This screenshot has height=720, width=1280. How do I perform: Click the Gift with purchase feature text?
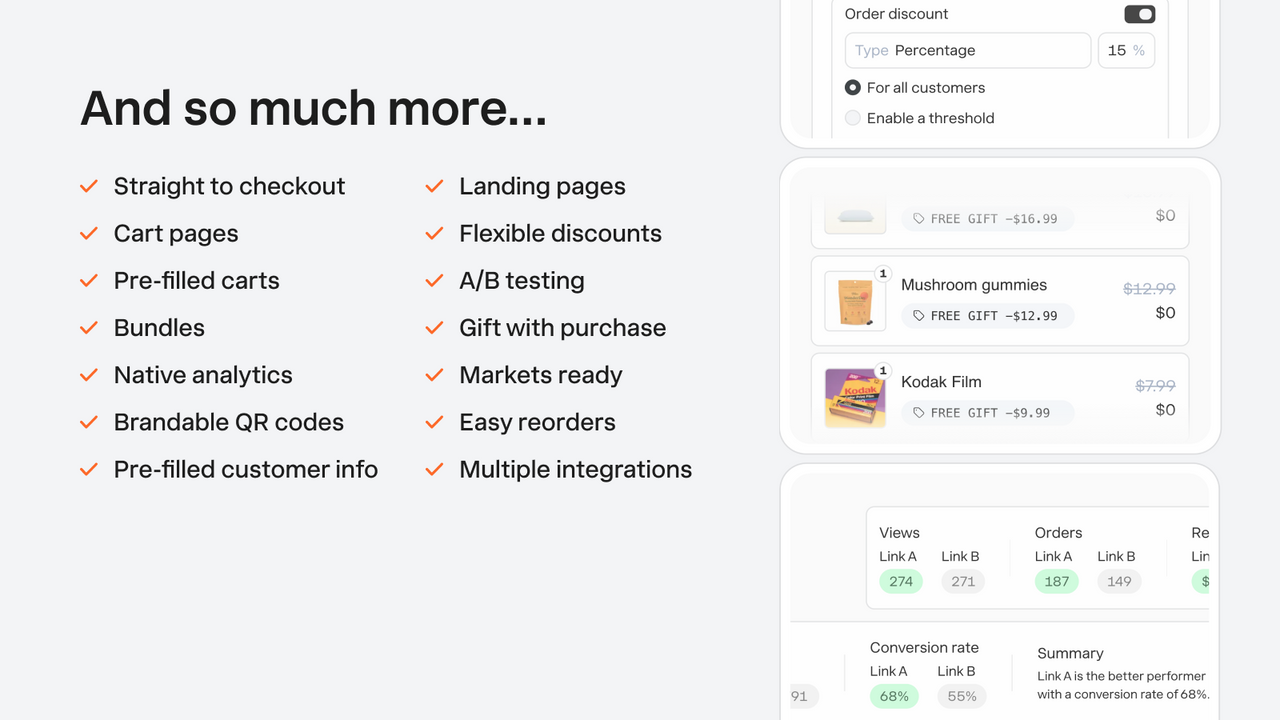point(563,328)
